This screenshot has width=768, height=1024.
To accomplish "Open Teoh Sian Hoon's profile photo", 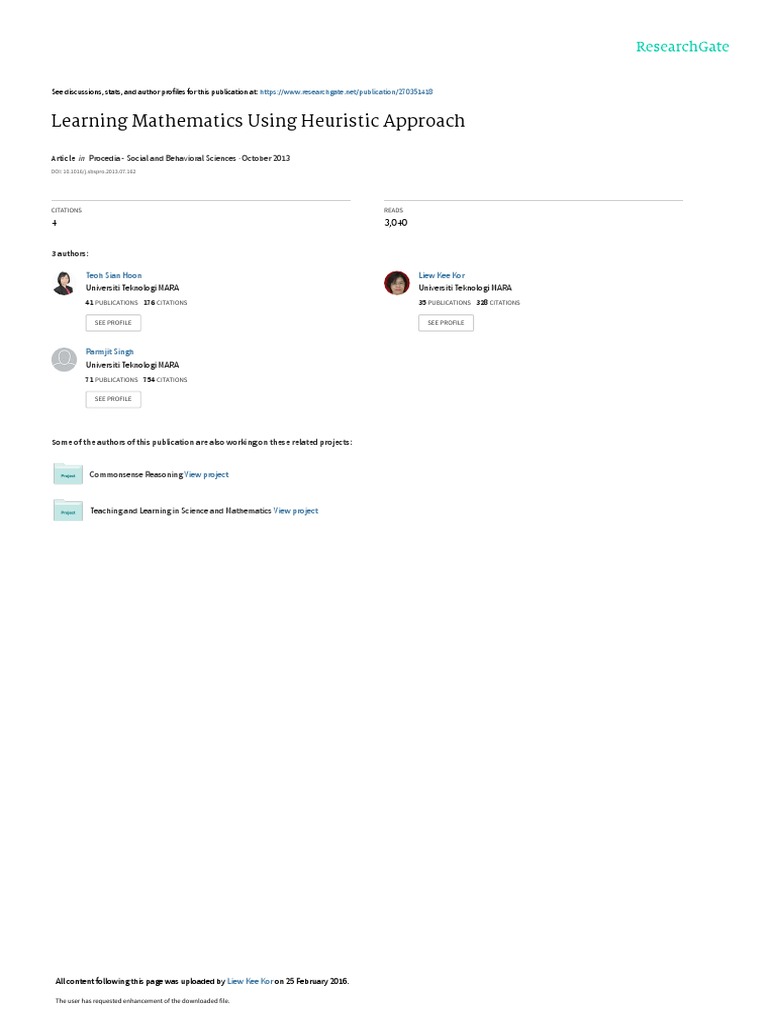I will tap(64, 283).
